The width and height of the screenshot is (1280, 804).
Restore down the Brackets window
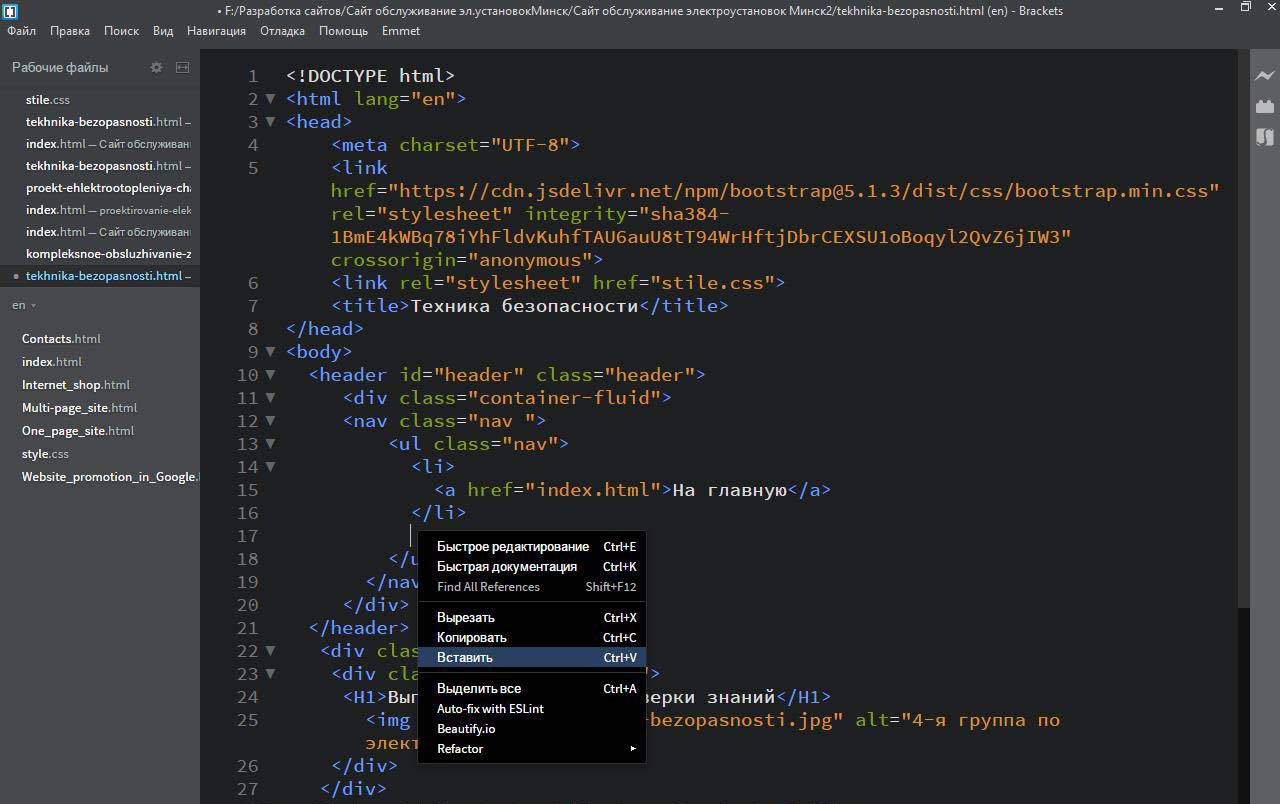coord(1245,8)
